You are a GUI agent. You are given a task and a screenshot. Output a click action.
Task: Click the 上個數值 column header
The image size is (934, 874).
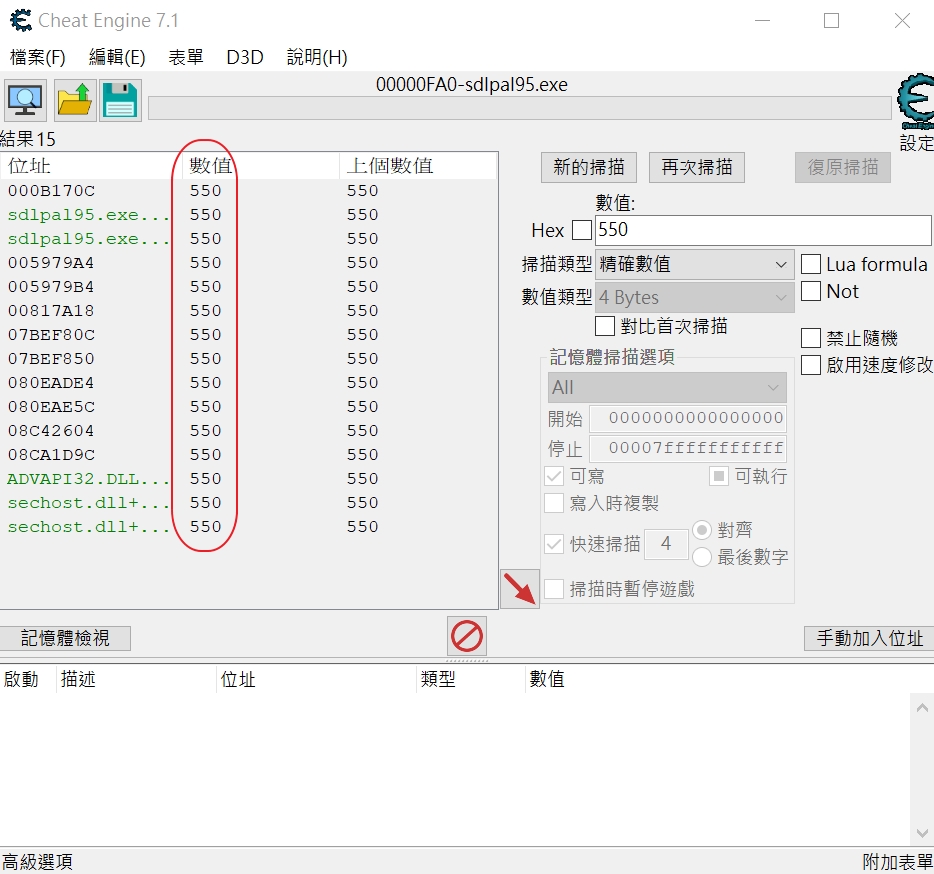tap(418, 166)
